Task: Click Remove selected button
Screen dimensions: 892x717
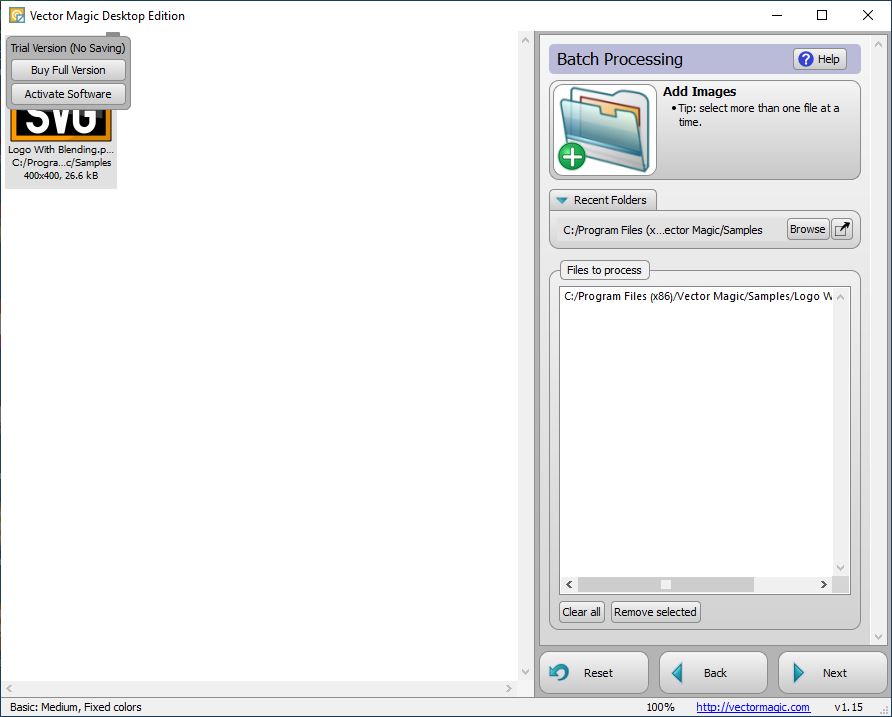Action: (655, 612)
